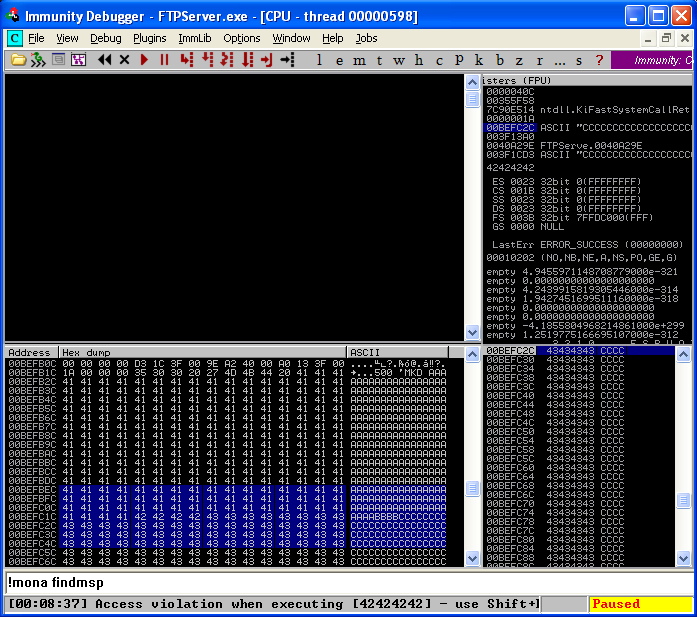Click disassembly pane scroll up arrow
The height and width of the screenshot is (617, 697).
(472, 82)
